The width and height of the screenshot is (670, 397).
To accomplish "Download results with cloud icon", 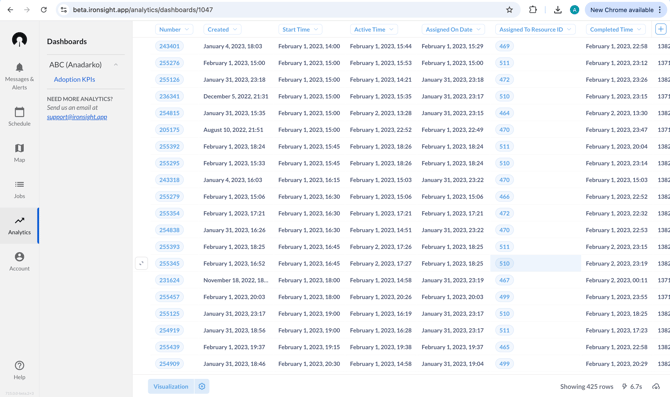I will (656, 386).
